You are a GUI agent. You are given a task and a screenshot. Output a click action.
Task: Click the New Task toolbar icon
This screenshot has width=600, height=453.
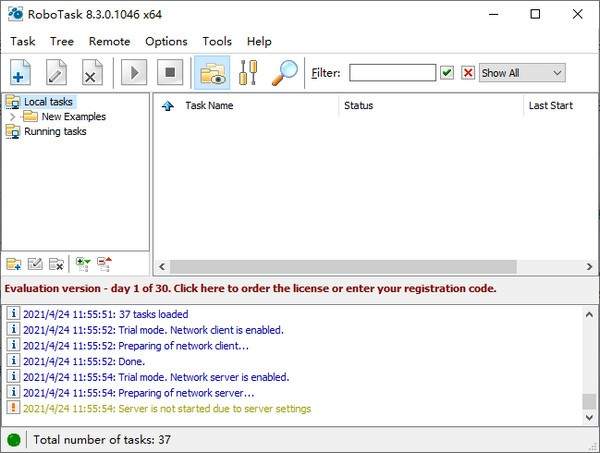pyautogui.click(x=22, y=73)
